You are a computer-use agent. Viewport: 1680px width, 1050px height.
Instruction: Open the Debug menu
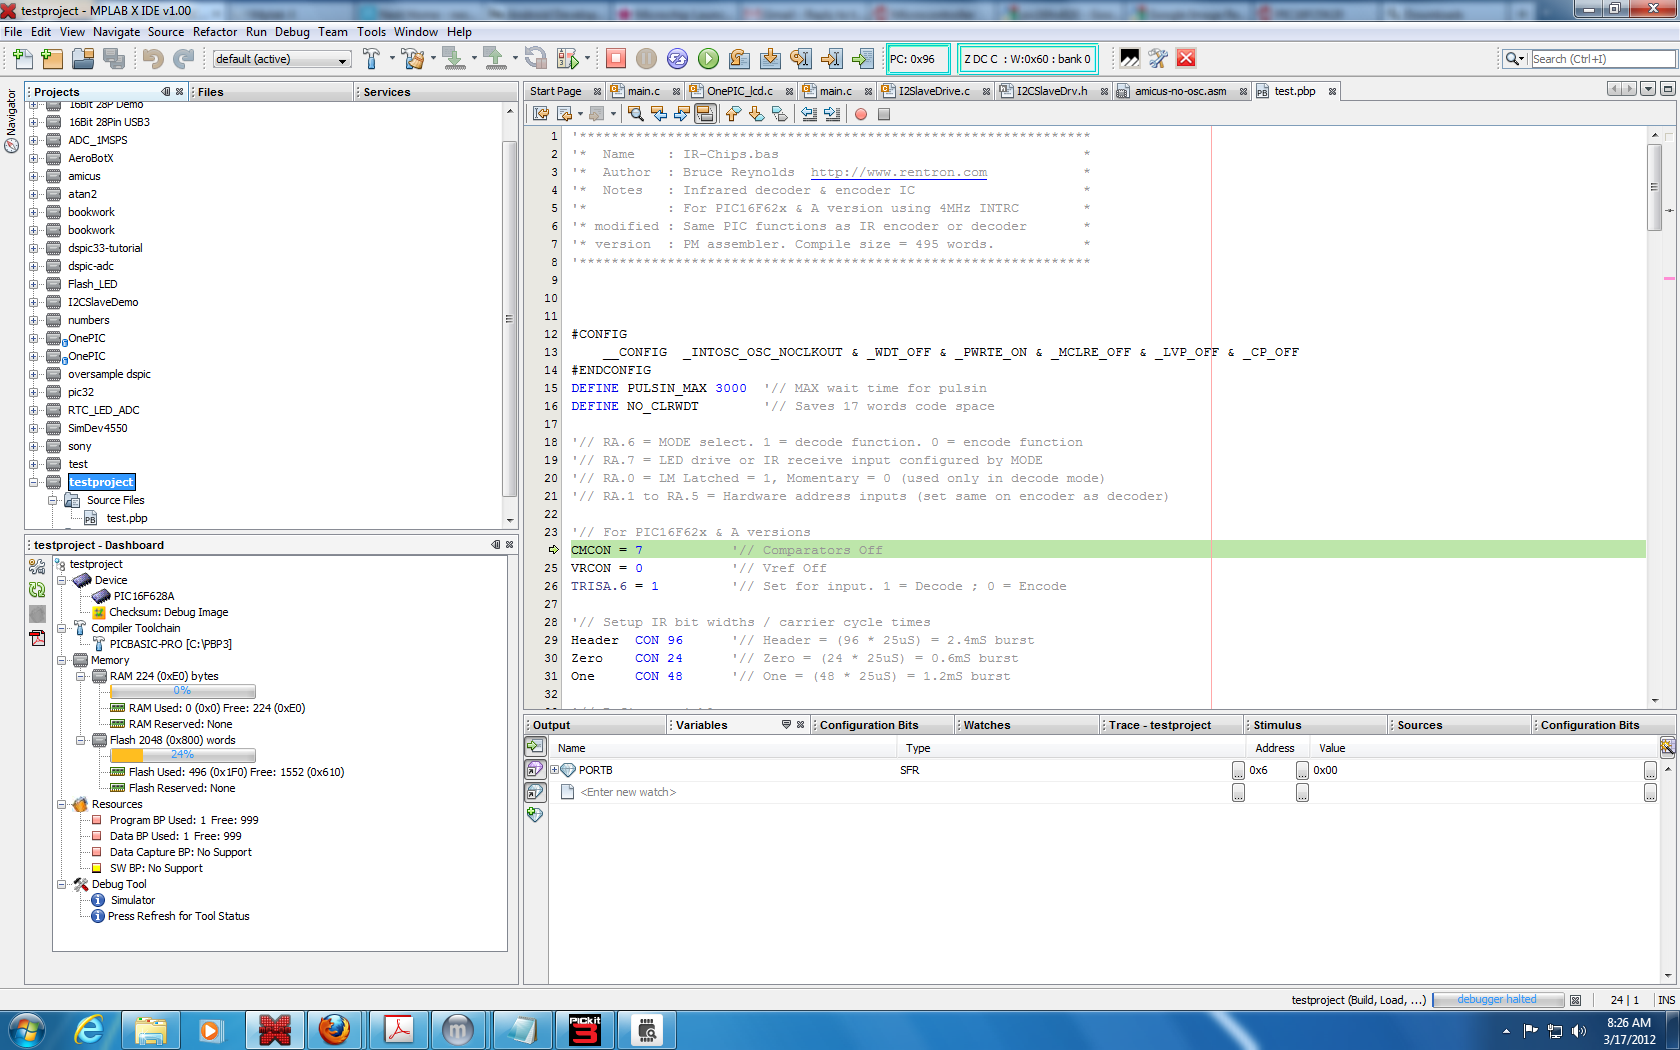292,32
